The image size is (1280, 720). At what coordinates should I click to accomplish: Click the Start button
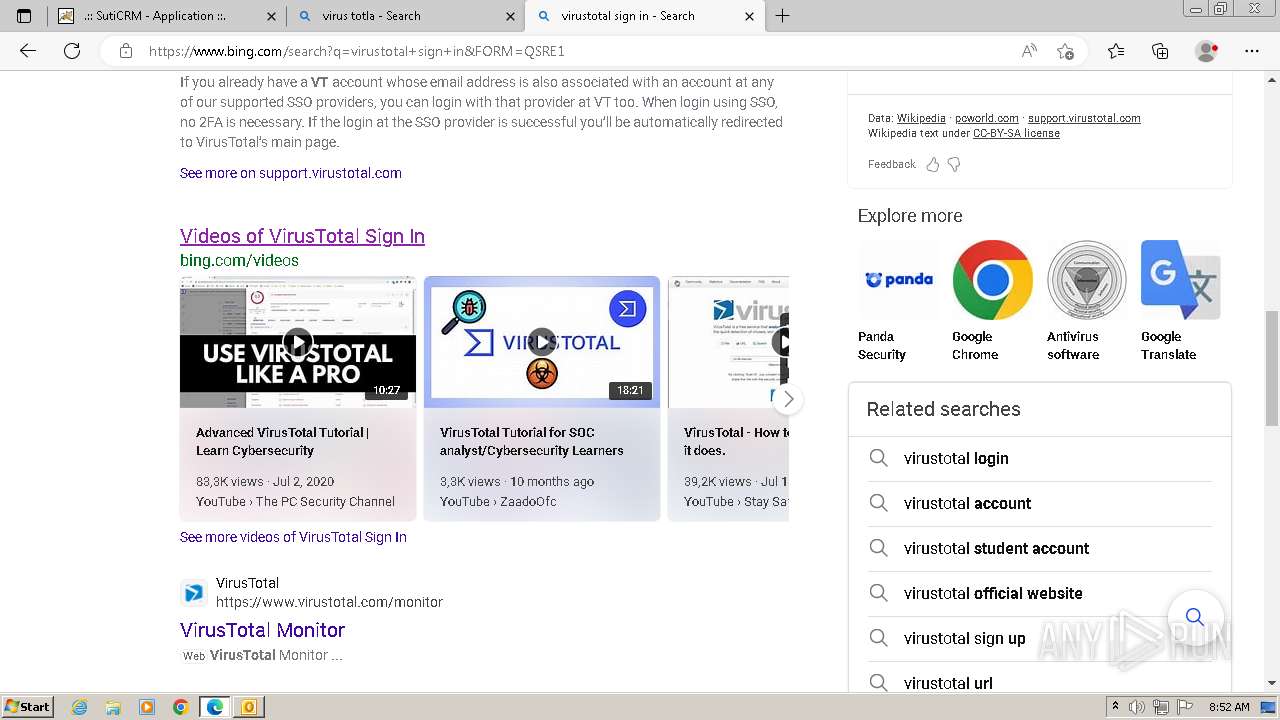[x=28, y=707]
